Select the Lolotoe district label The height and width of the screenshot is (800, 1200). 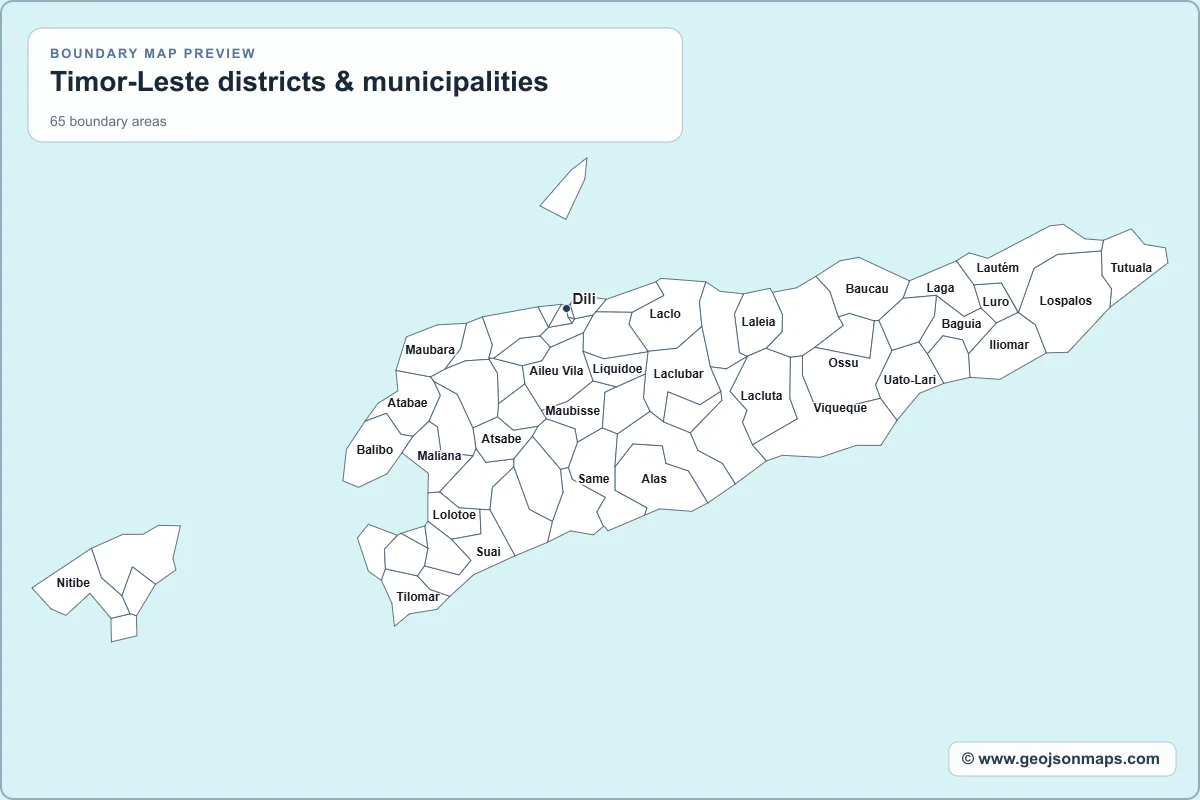[454, 515]
